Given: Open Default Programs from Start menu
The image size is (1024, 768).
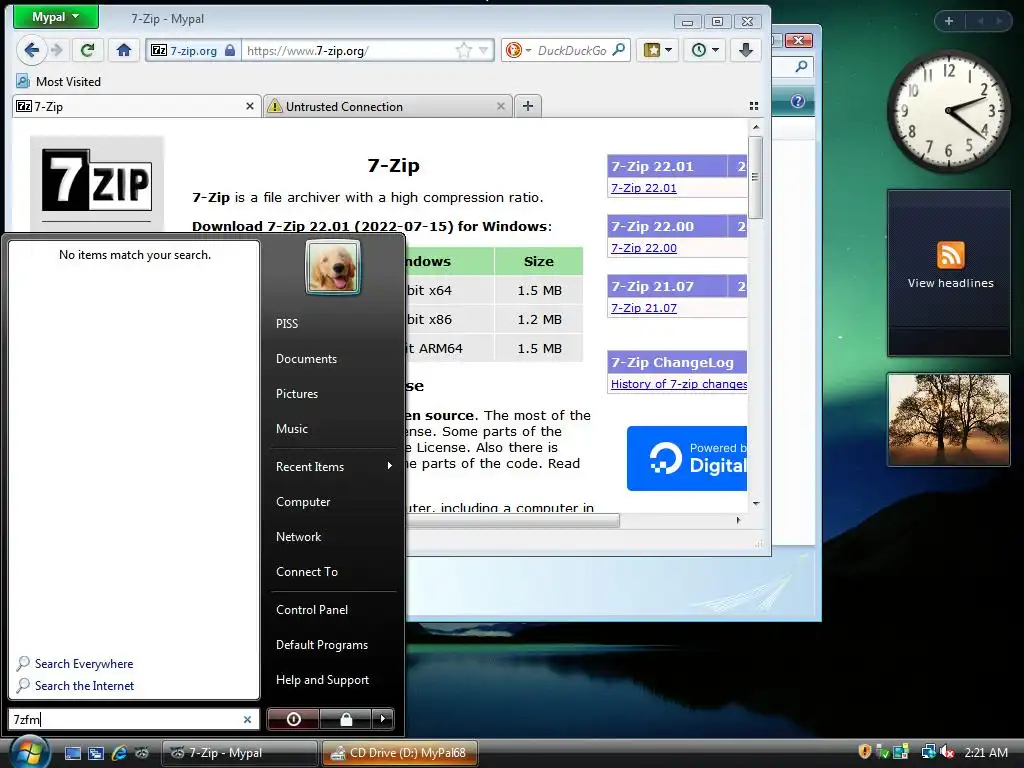Looking at the screenshot, I should pyautogui.click(x=321, y=645).
